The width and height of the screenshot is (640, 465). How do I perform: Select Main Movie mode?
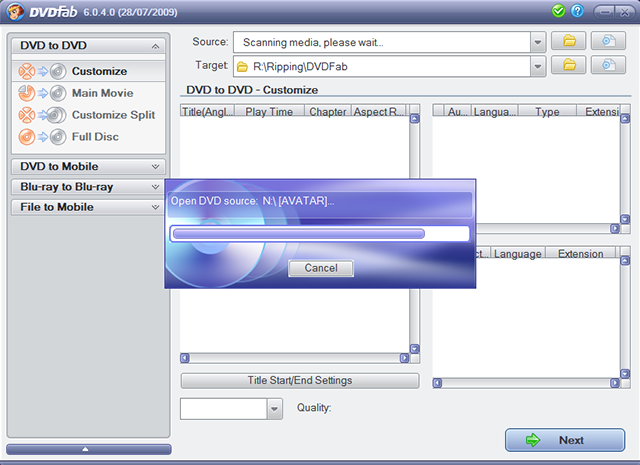coord(89,93)
